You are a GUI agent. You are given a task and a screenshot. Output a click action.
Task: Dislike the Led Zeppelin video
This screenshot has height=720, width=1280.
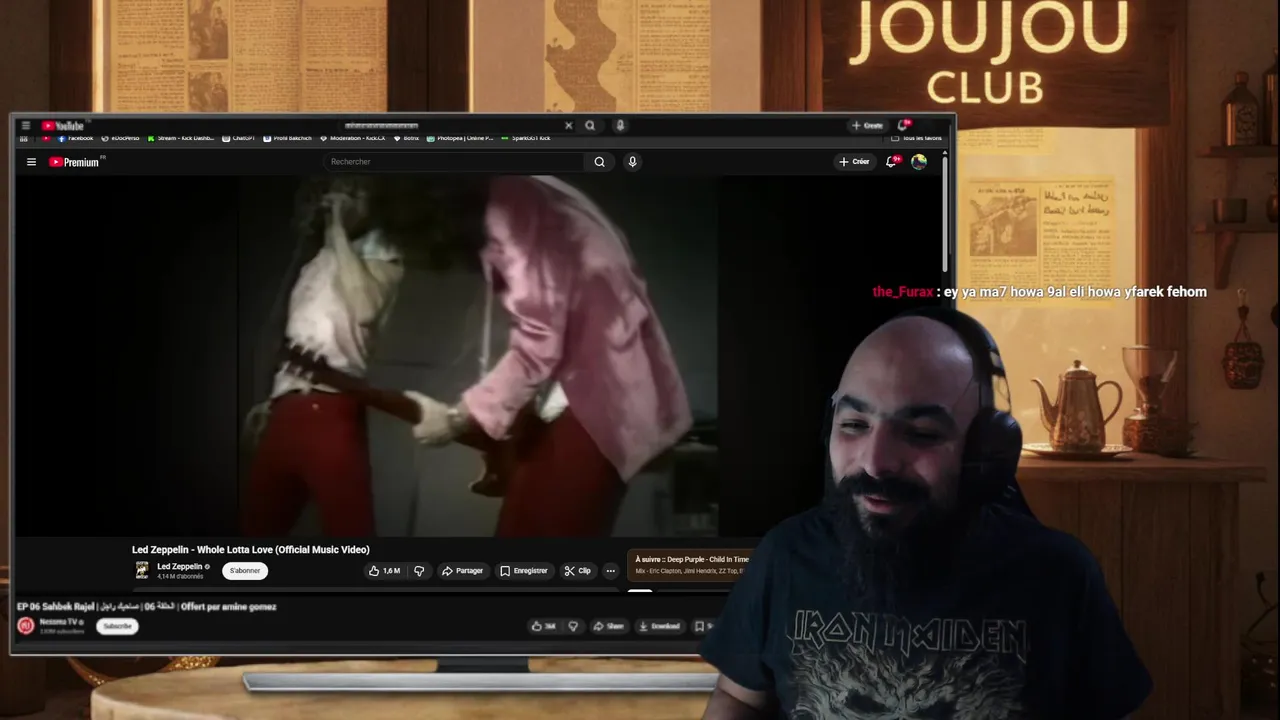click(x=419, y=571)
